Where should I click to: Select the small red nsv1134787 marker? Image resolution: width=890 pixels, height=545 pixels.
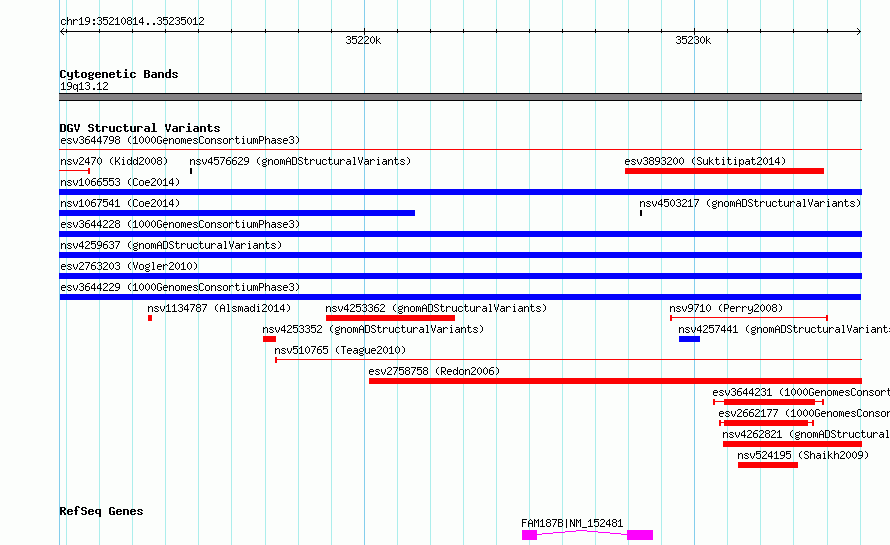click(x=150, y=318)
